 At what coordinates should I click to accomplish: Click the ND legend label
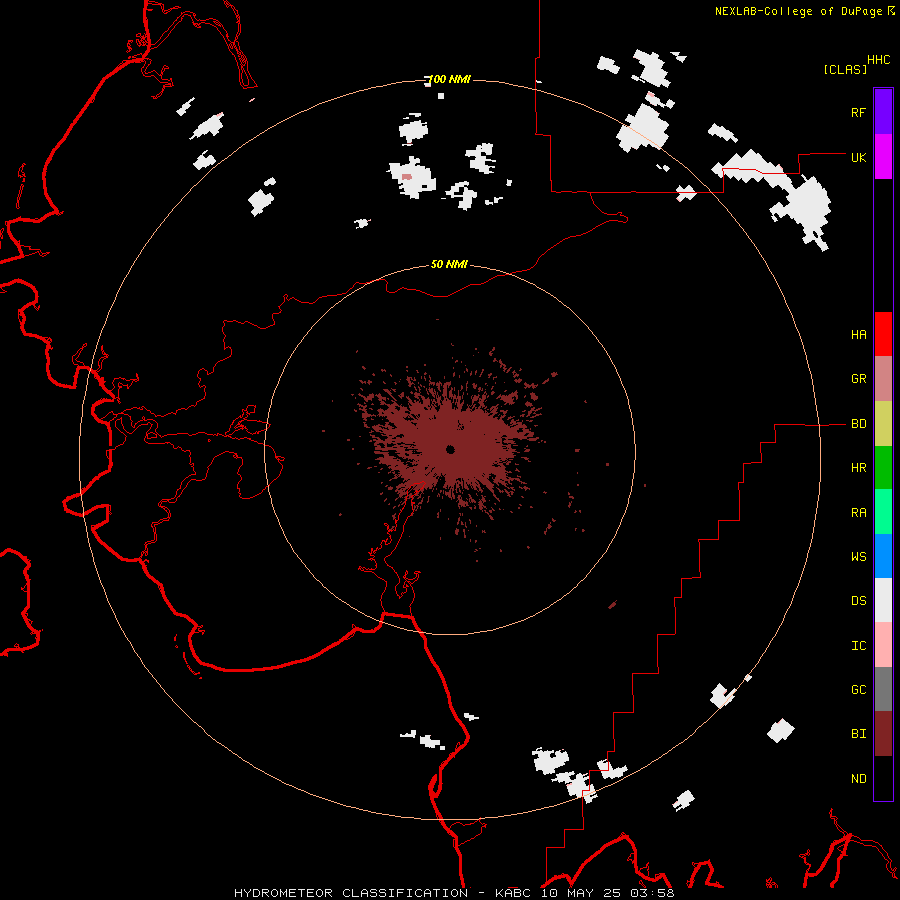tap(858, 779)
